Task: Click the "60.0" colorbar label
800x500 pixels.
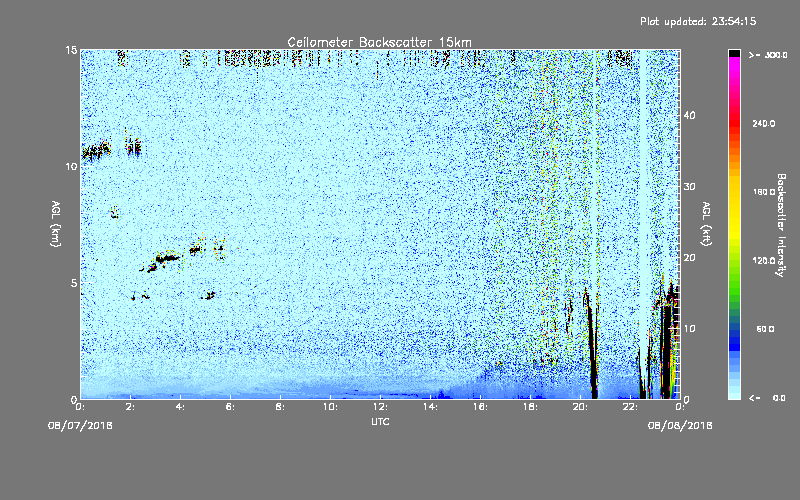Action: tap(766, 329)
